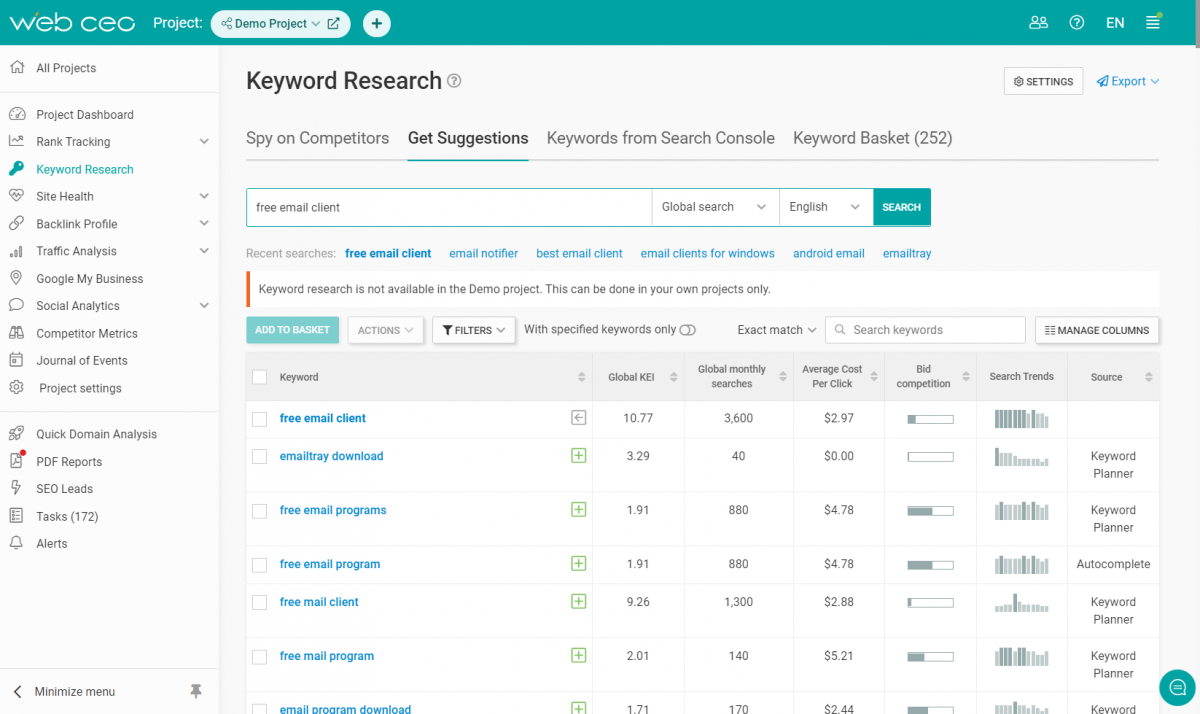The width and height of the screenshot is (1200, 714).
Task: Select all keywords with header checkbox
Action: tap(260, 377)
